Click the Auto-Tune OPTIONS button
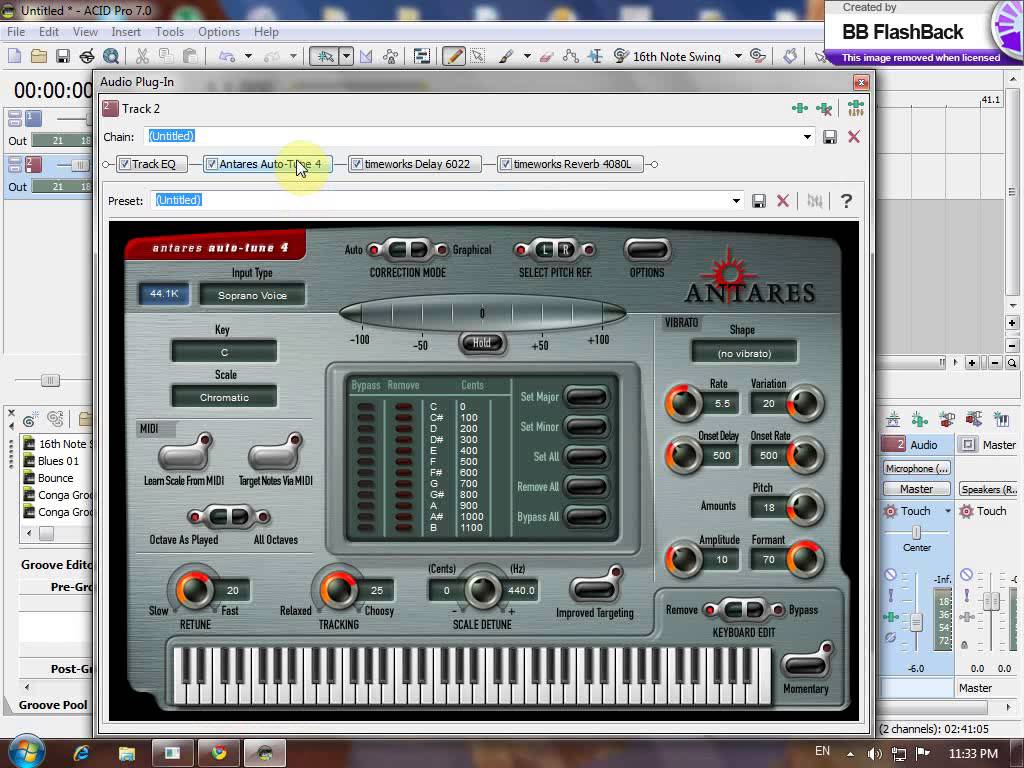 click(x=647, y=249)
